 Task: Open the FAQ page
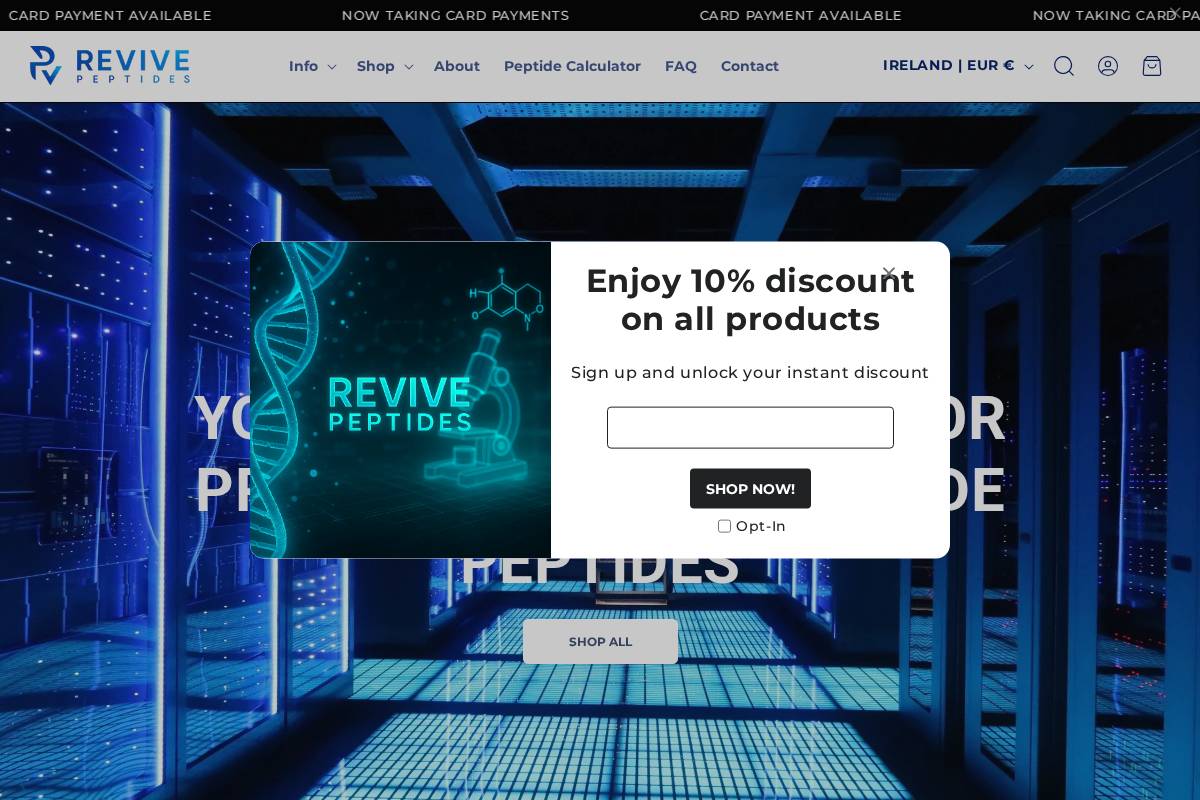click(681, 66)
